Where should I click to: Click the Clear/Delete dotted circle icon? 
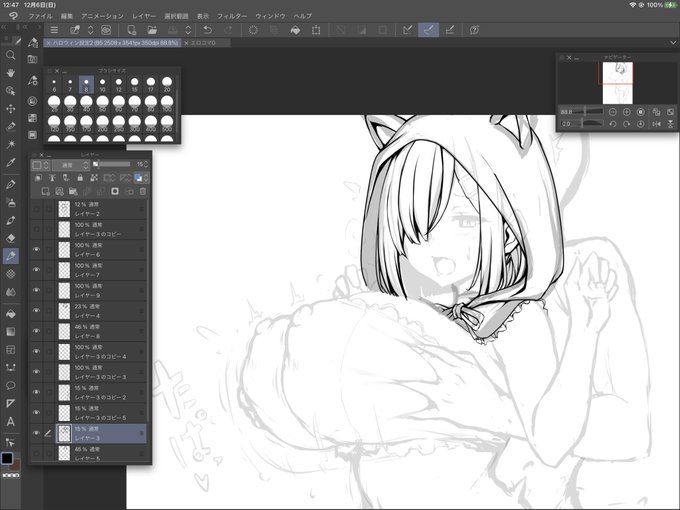253,30
